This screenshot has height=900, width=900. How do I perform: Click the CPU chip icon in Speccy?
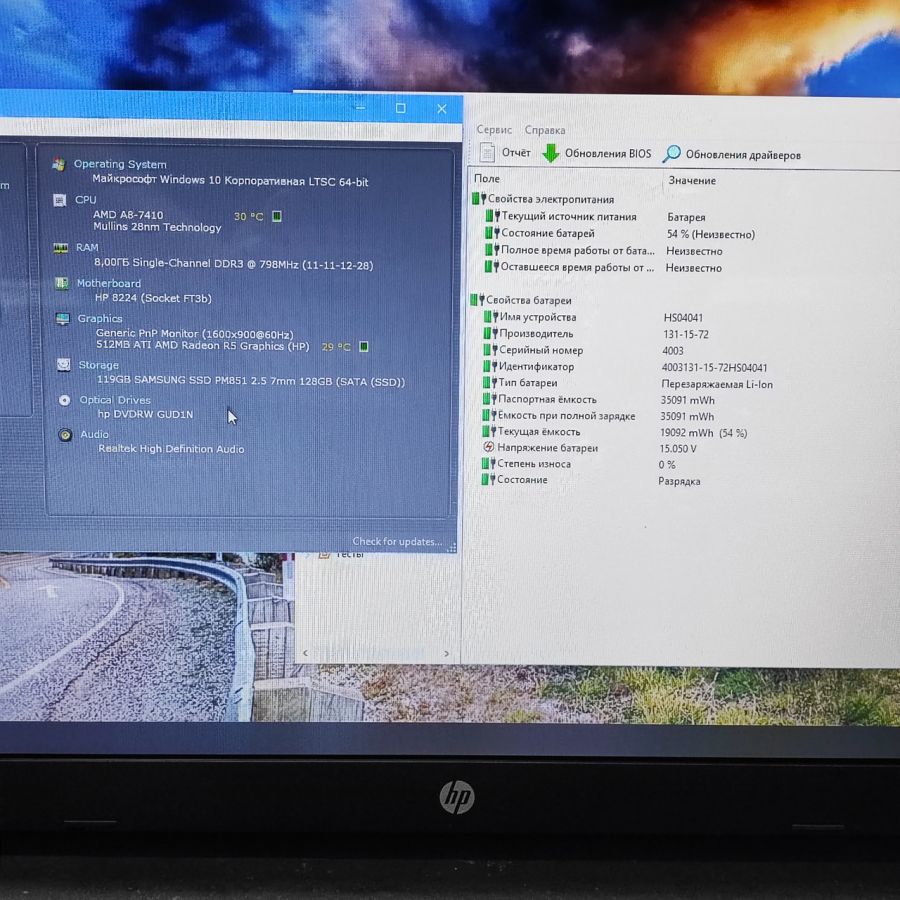(x=59, y=200)
